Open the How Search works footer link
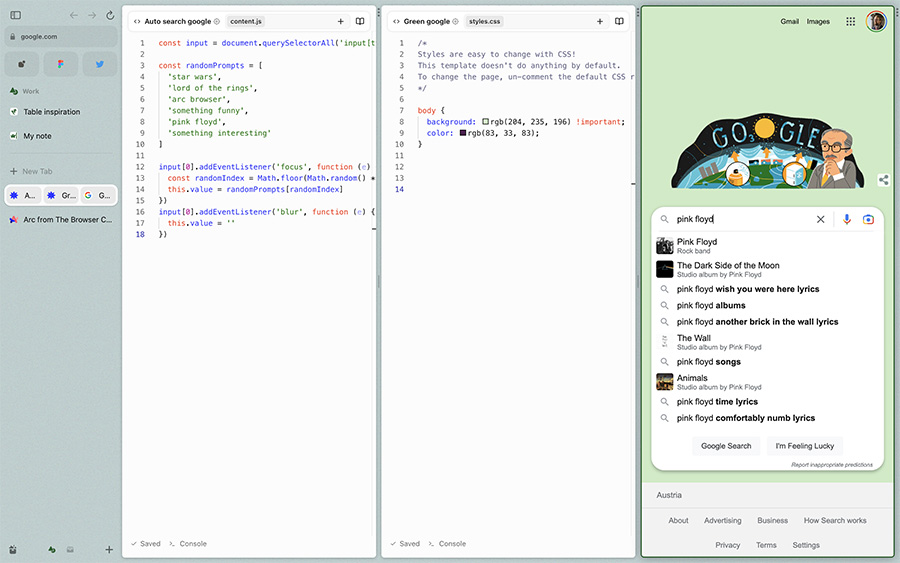The width and height of the screenshot is (900, 563). tap(835, 521)
